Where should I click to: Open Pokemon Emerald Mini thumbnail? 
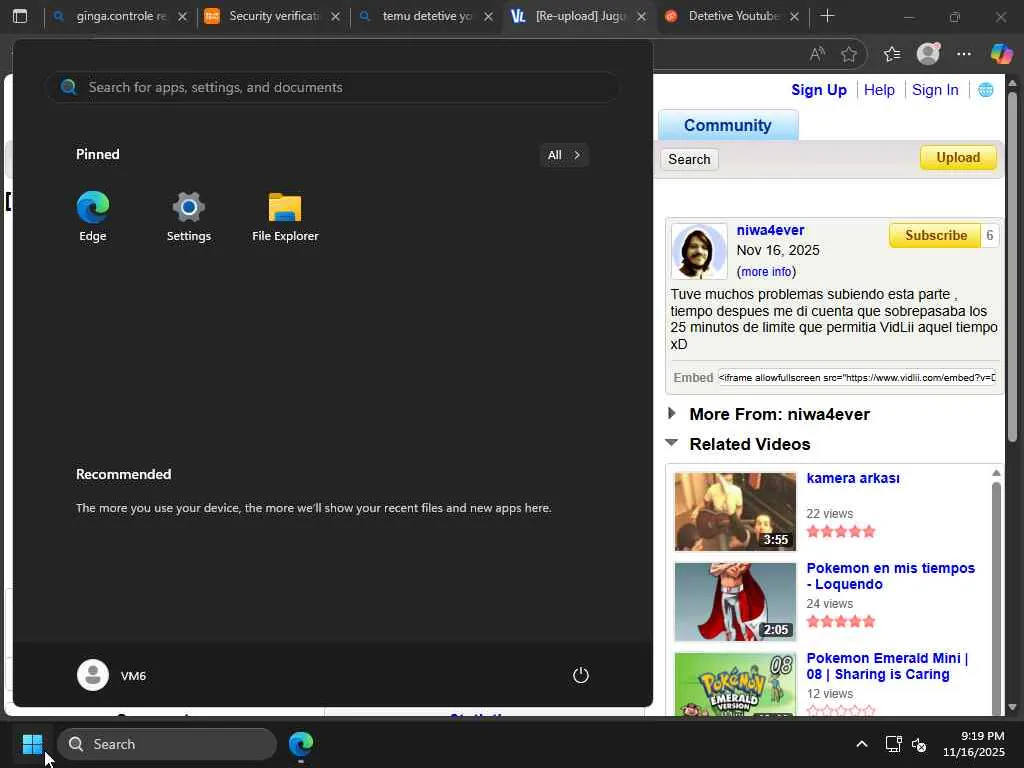[x=735, y=684]
